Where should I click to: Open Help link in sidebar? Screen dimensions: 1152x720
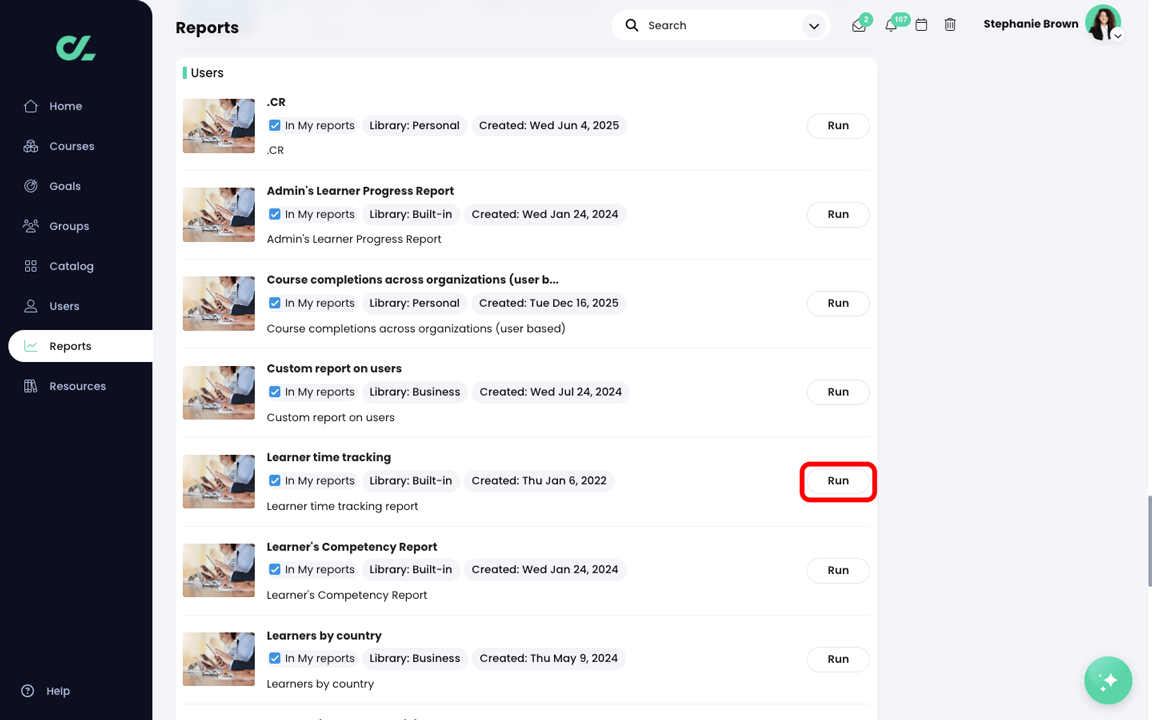click(58, 691)
